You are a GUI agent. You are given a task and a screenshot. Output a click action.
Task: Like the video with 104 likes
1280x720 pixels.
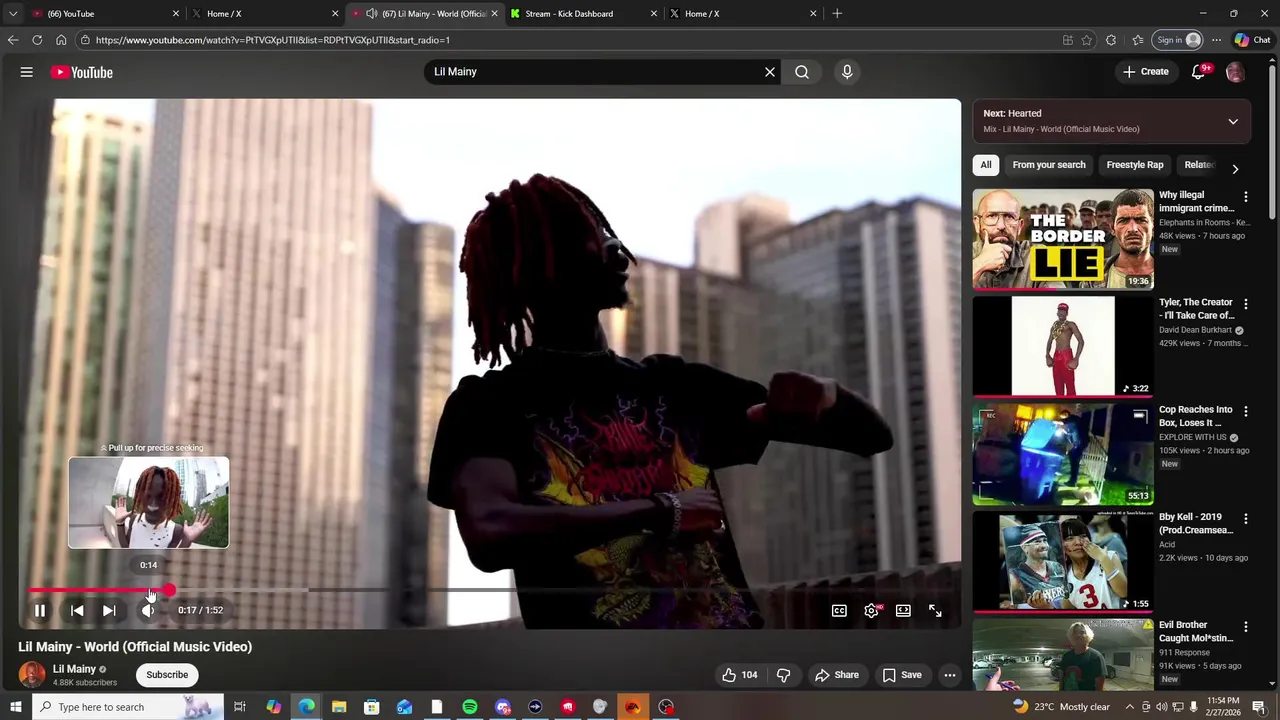(739, 675)
